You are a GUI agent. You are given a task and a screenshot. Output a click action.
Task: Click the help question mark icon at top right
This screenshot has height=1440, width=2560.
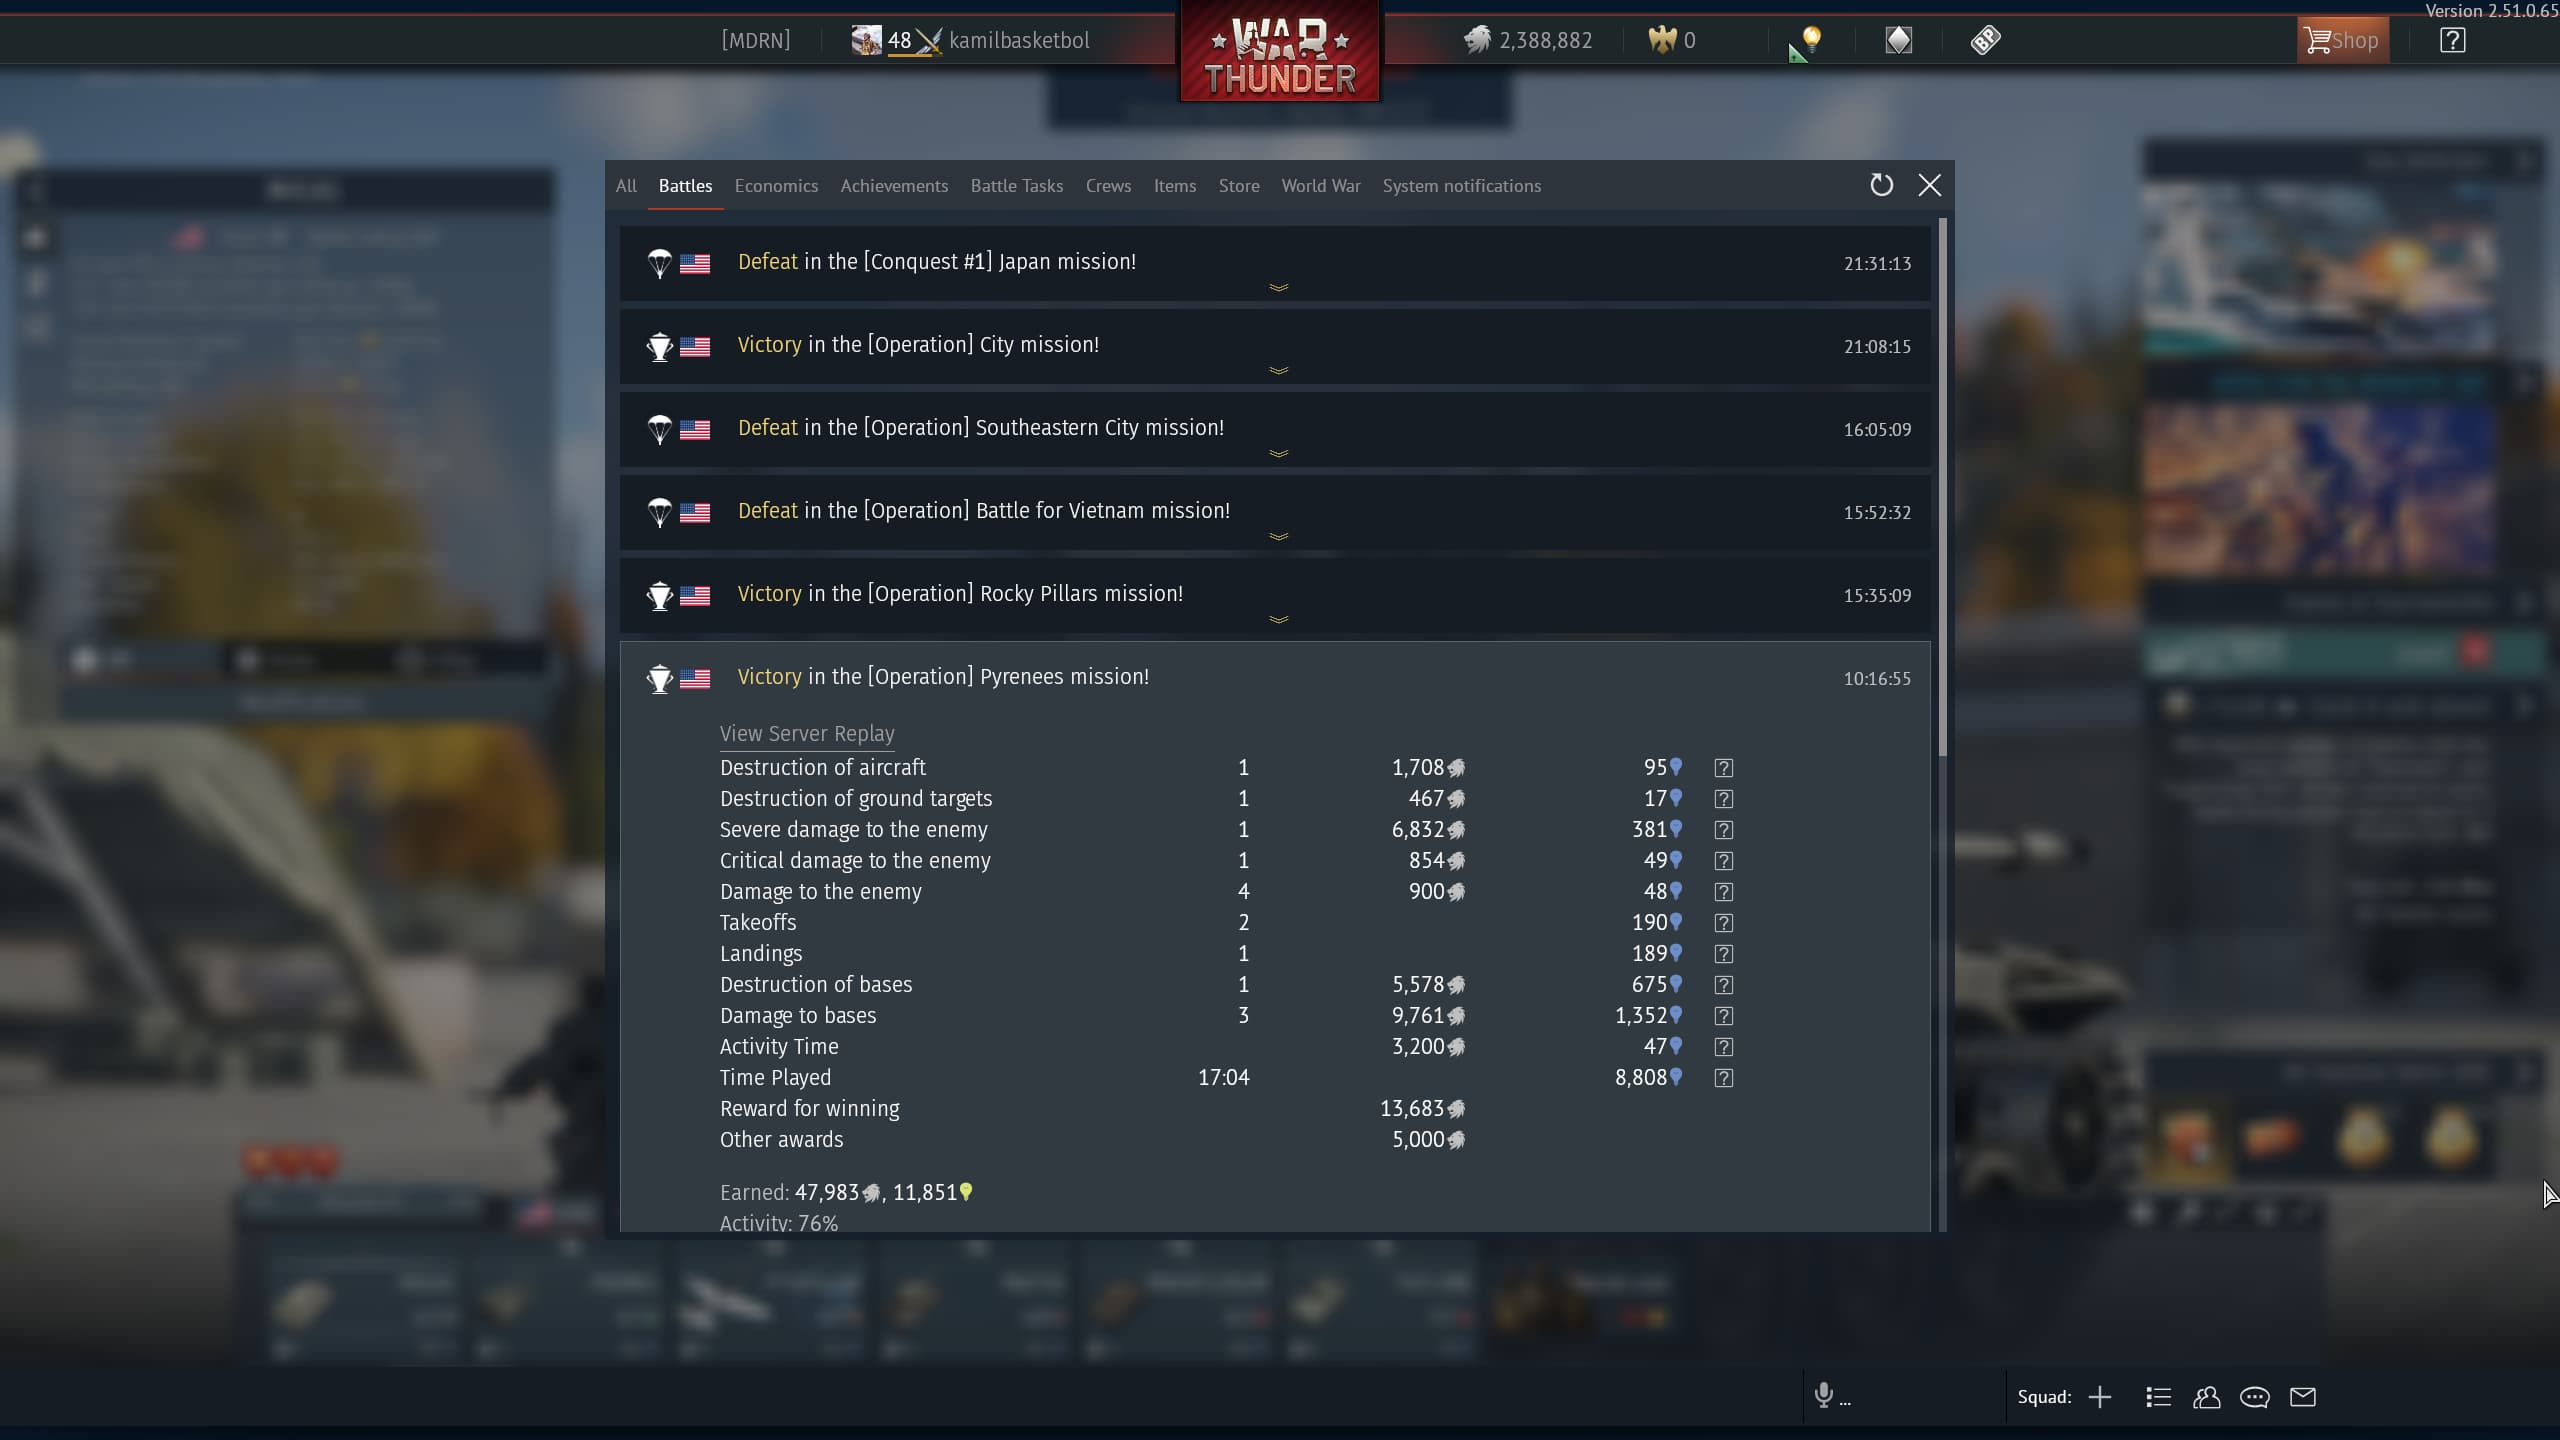tap(2452, 40)
